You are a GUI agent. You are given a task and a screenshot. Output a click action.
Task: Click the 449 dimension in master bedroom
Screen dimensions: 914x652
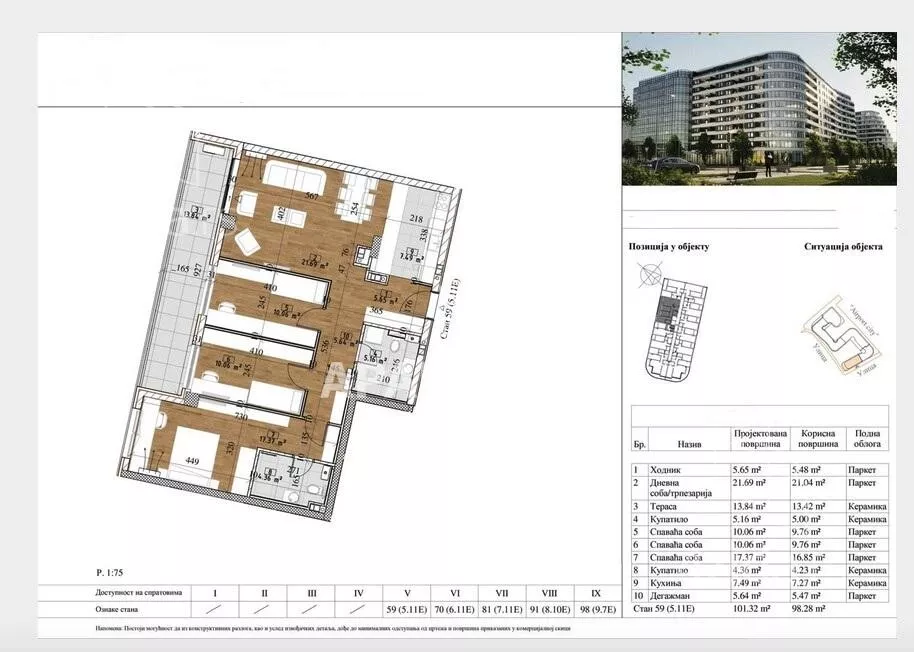coord(192,461)
